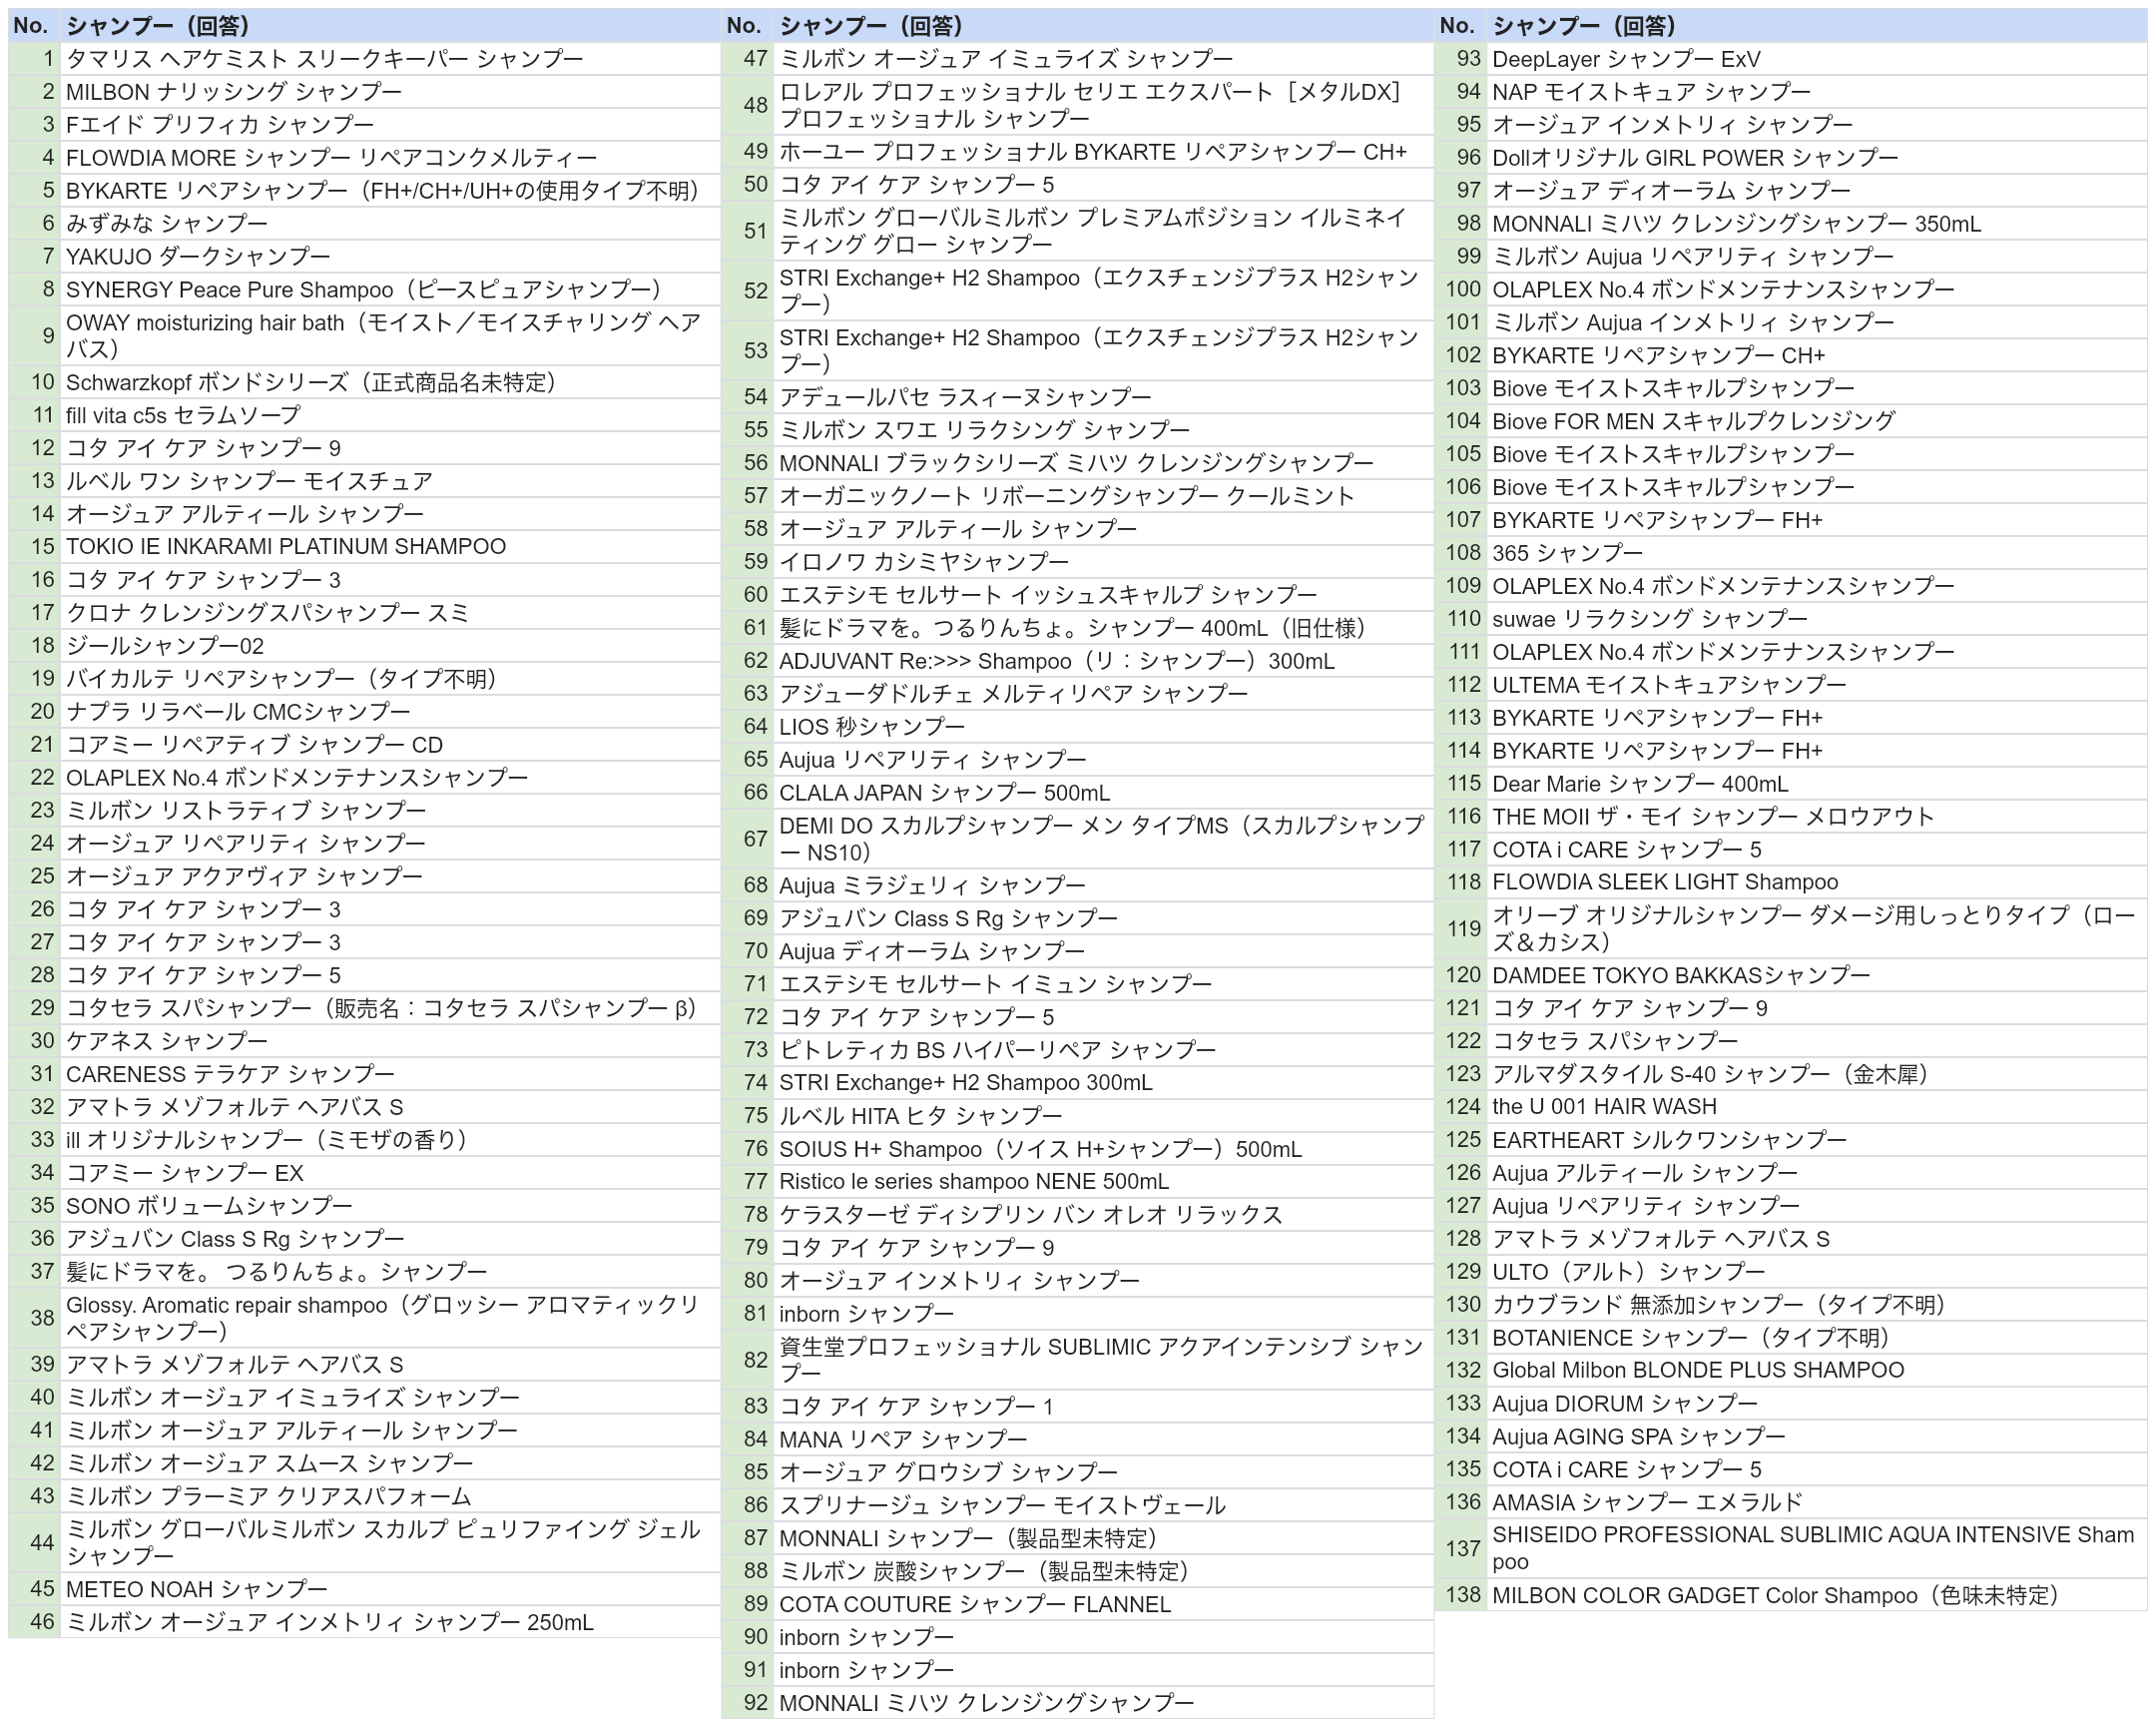2156x1727 pixels.
Task: Click 'NAP モイストキュア シャンプー' cell
Action: coord(1817,91)
